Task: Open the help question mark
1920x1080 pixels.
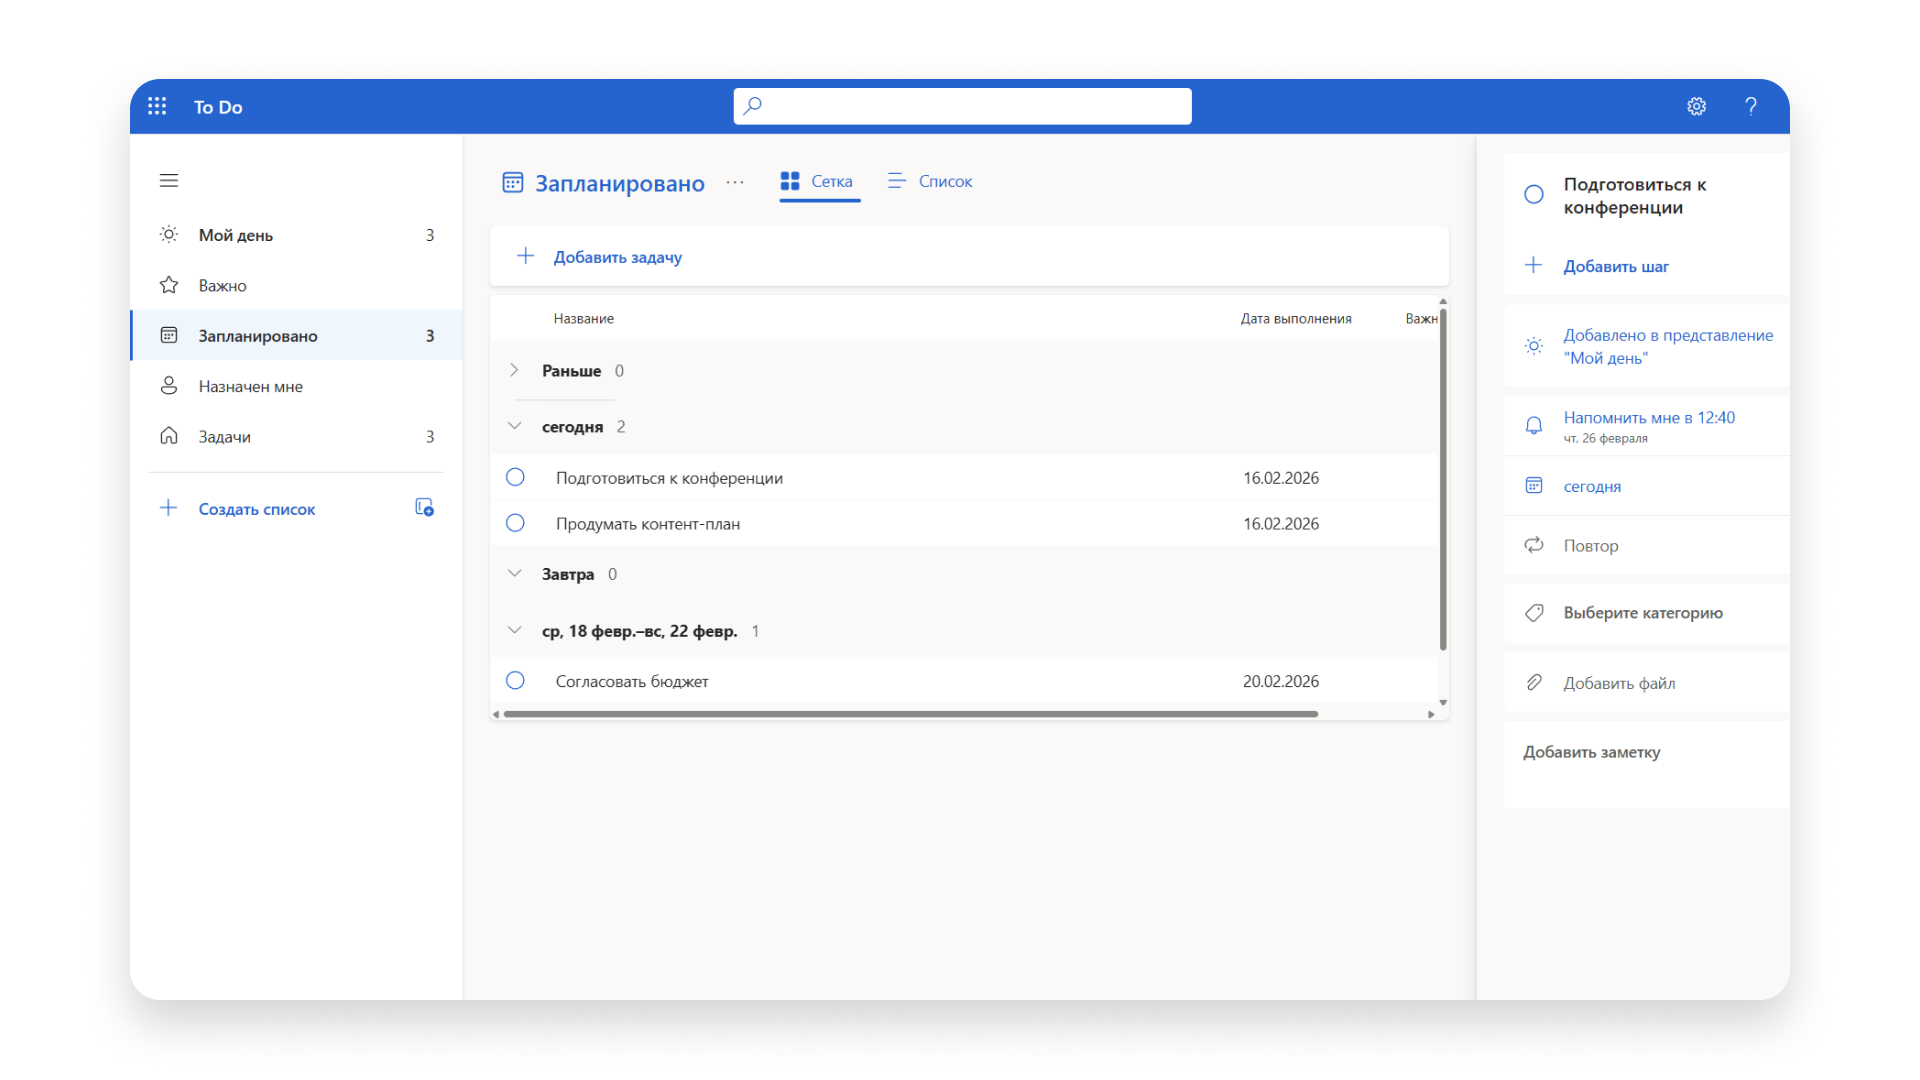Action: 1751,106
